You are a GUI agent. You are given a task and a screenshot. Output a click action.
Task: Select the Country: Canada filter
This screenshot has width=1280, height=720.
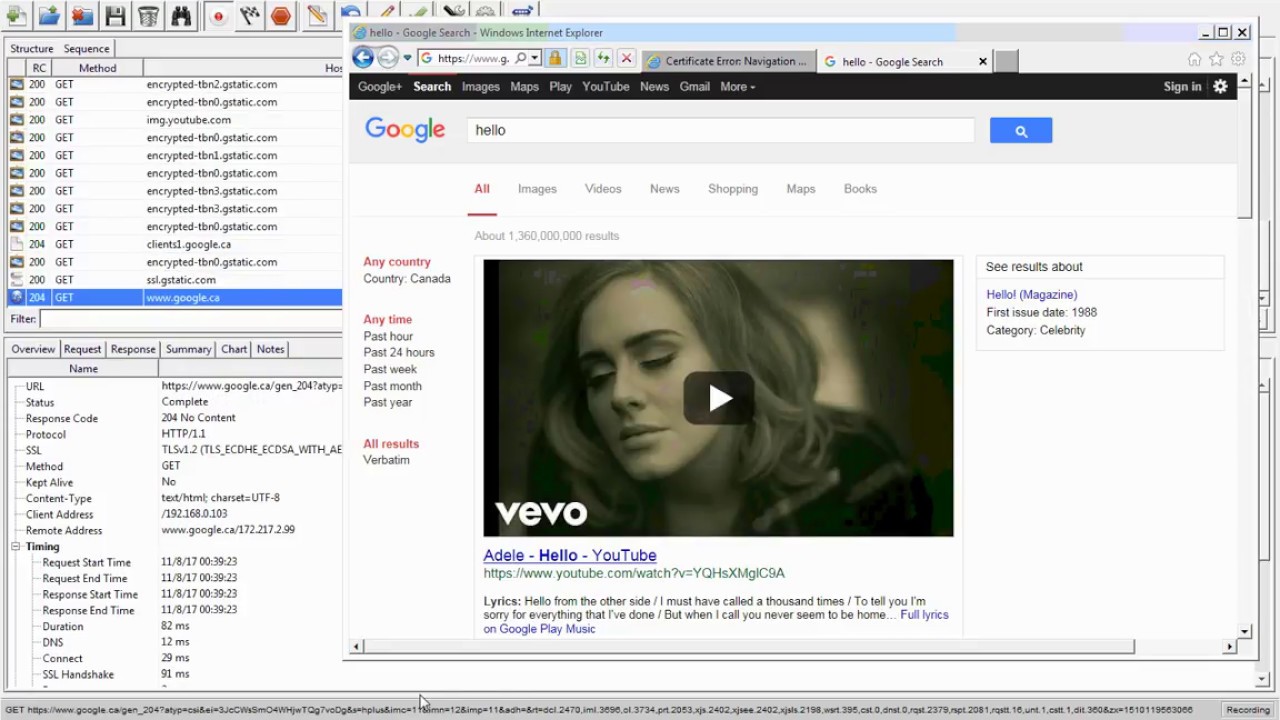click(x=407, y=279)
